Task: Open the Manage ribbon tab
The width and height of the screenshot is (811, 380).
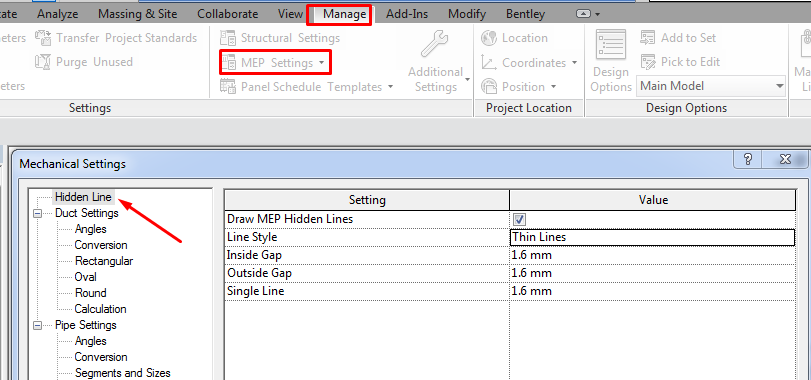Action: click(x=344, y=14)
